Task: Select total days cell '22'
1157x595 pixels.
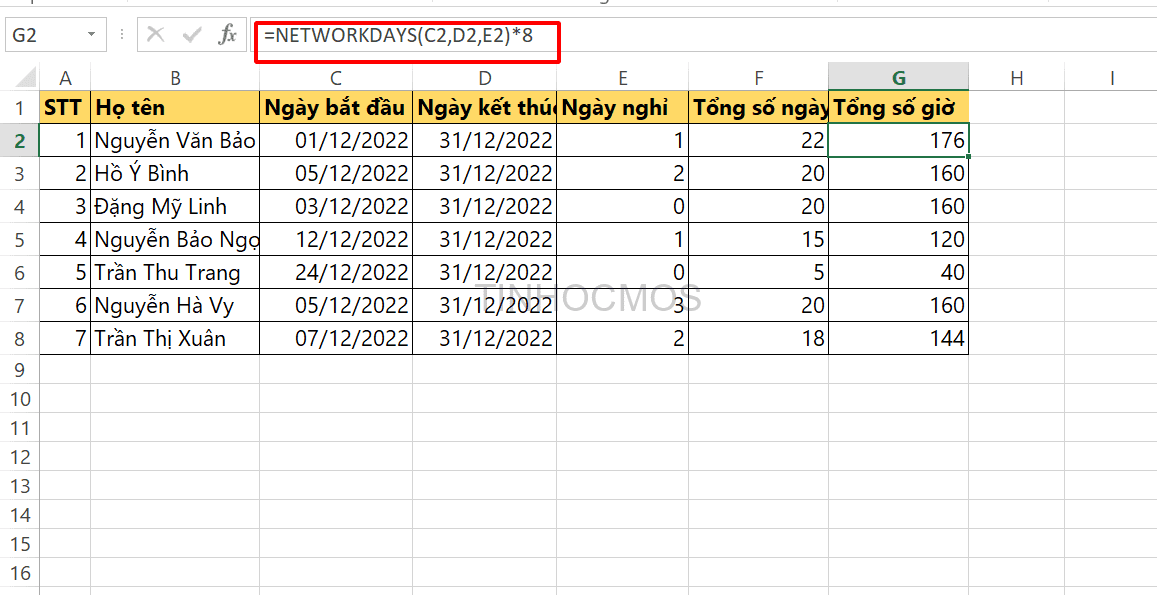Action: click(759, 140)
